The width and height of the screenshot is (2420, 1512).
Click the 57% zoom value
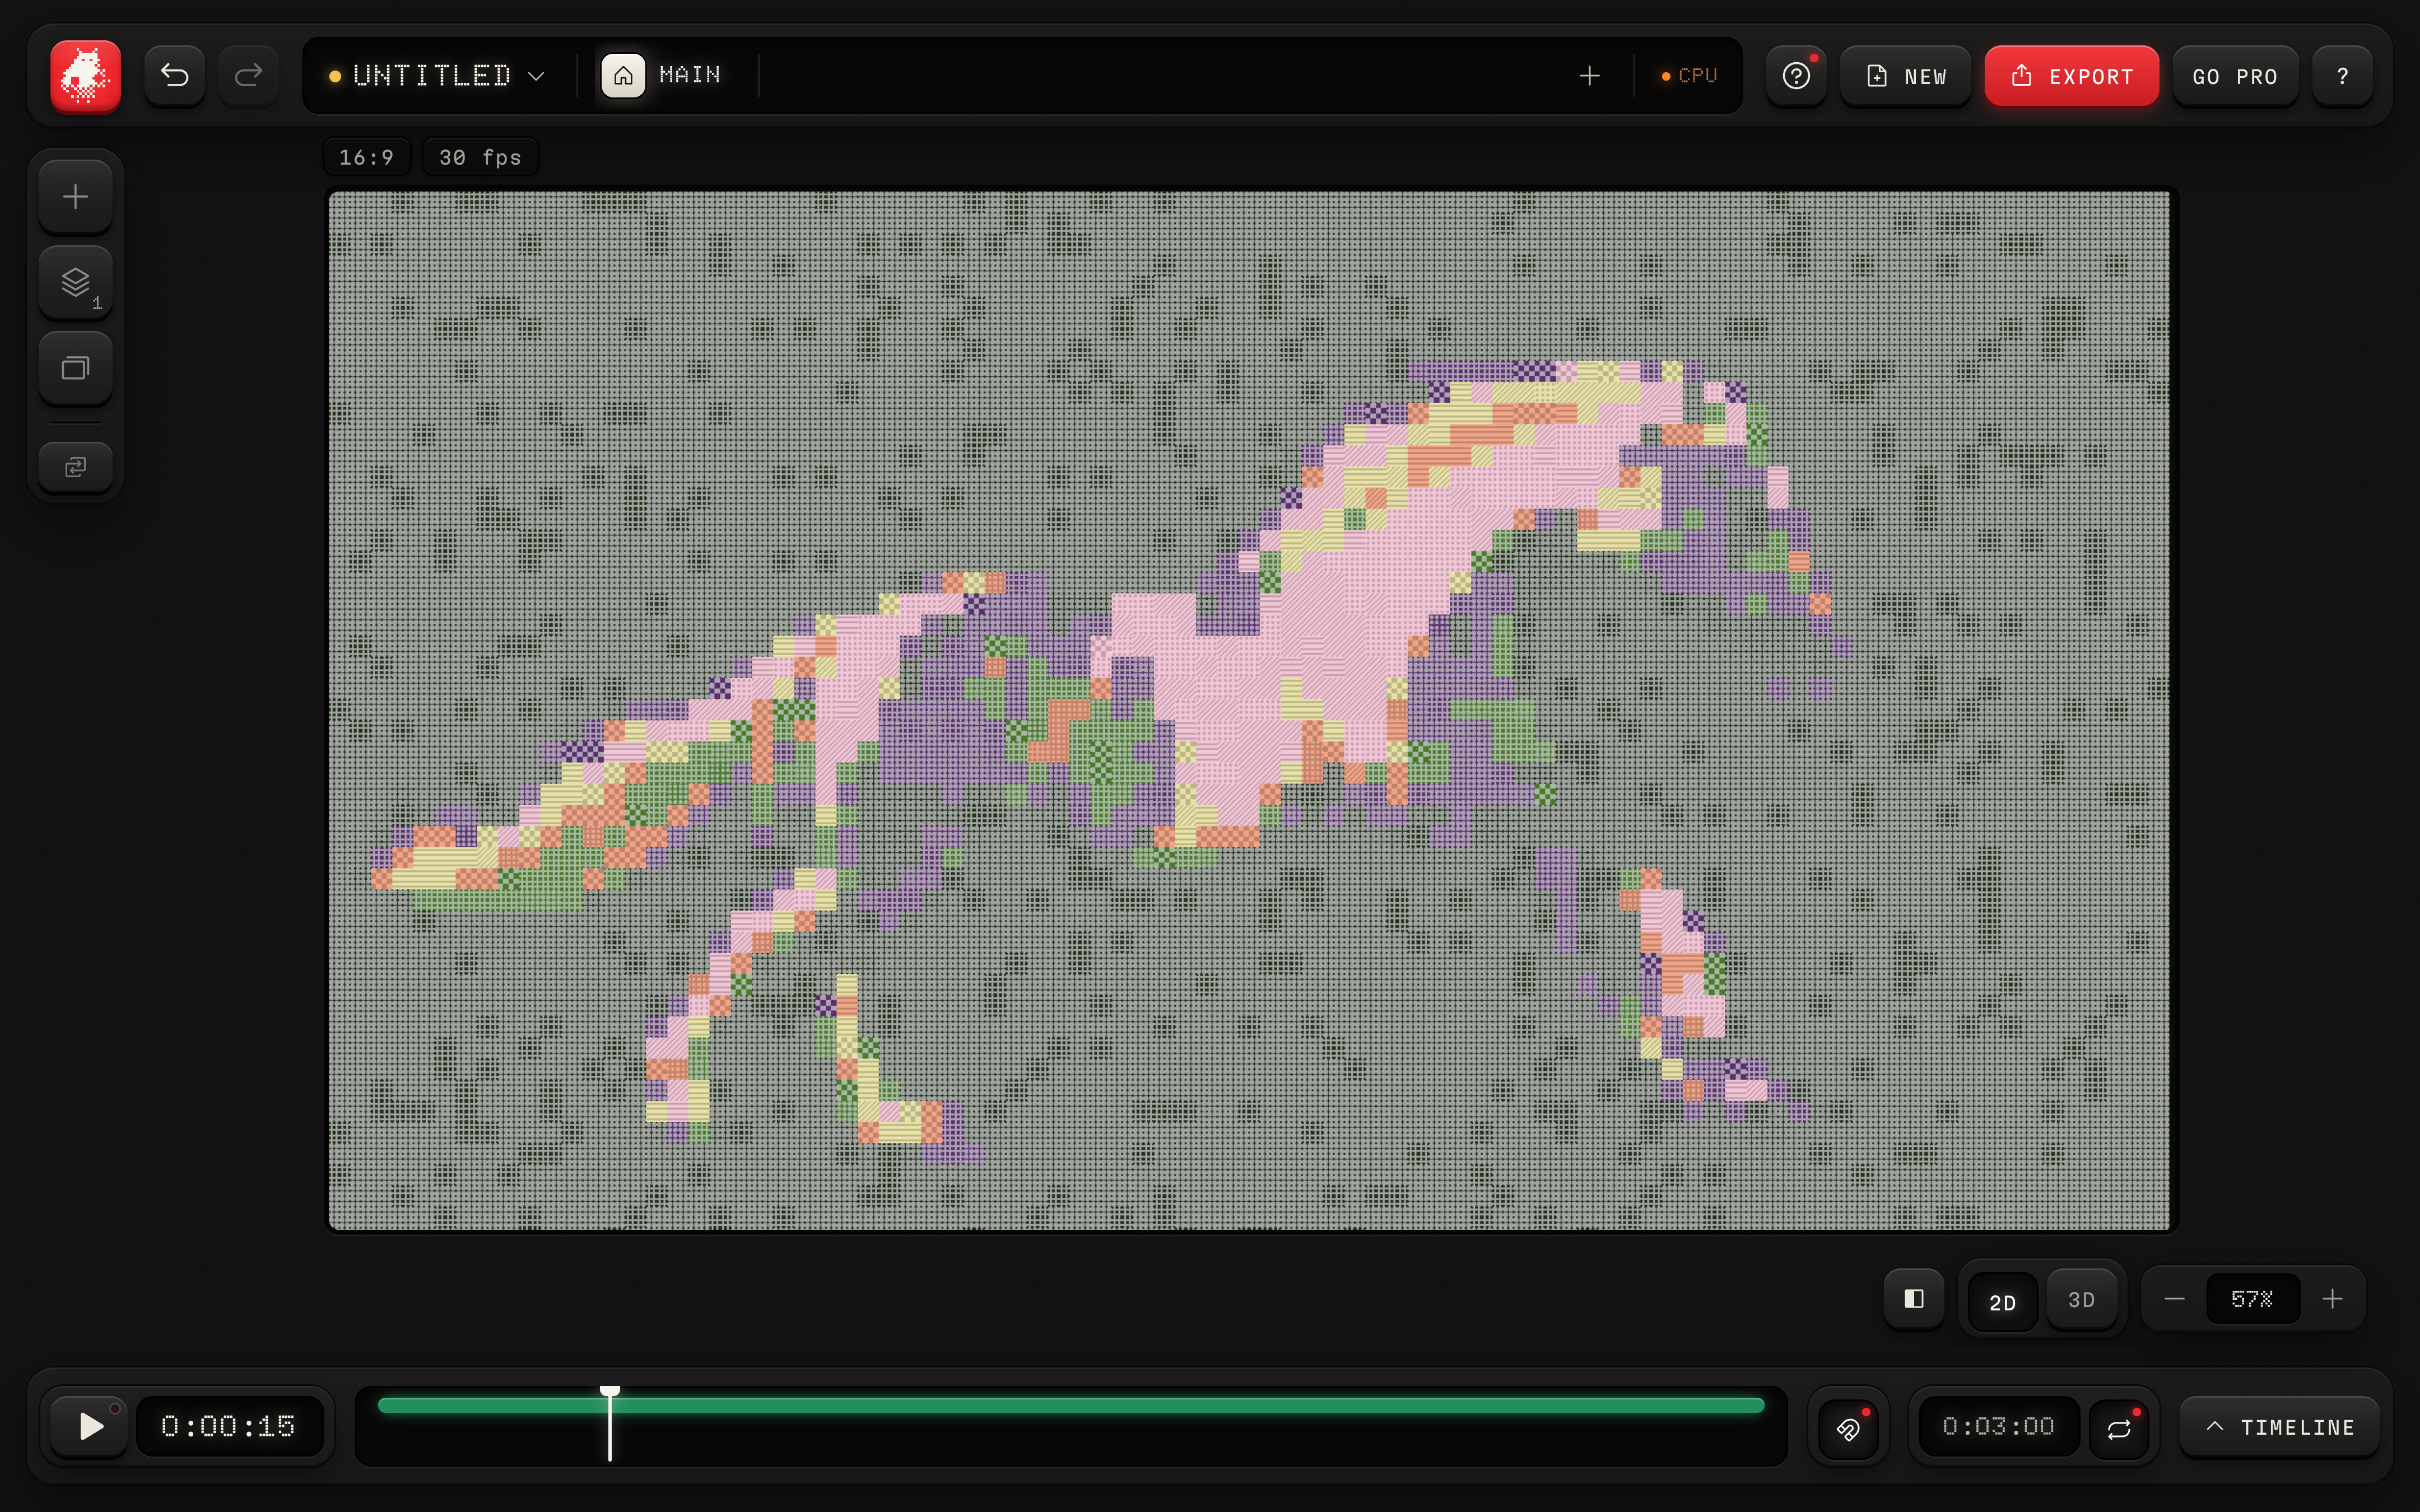[x=2252, y=1299]
